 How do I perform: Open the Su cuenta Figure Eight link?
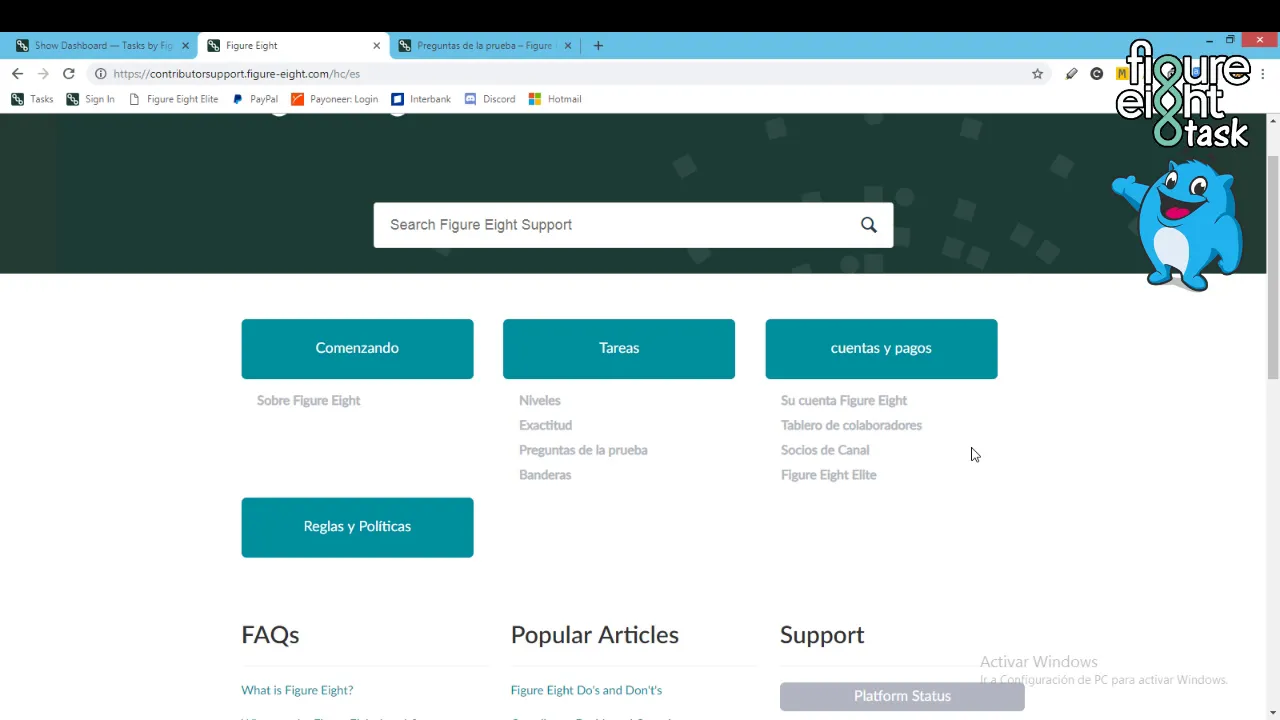(844, 400)
